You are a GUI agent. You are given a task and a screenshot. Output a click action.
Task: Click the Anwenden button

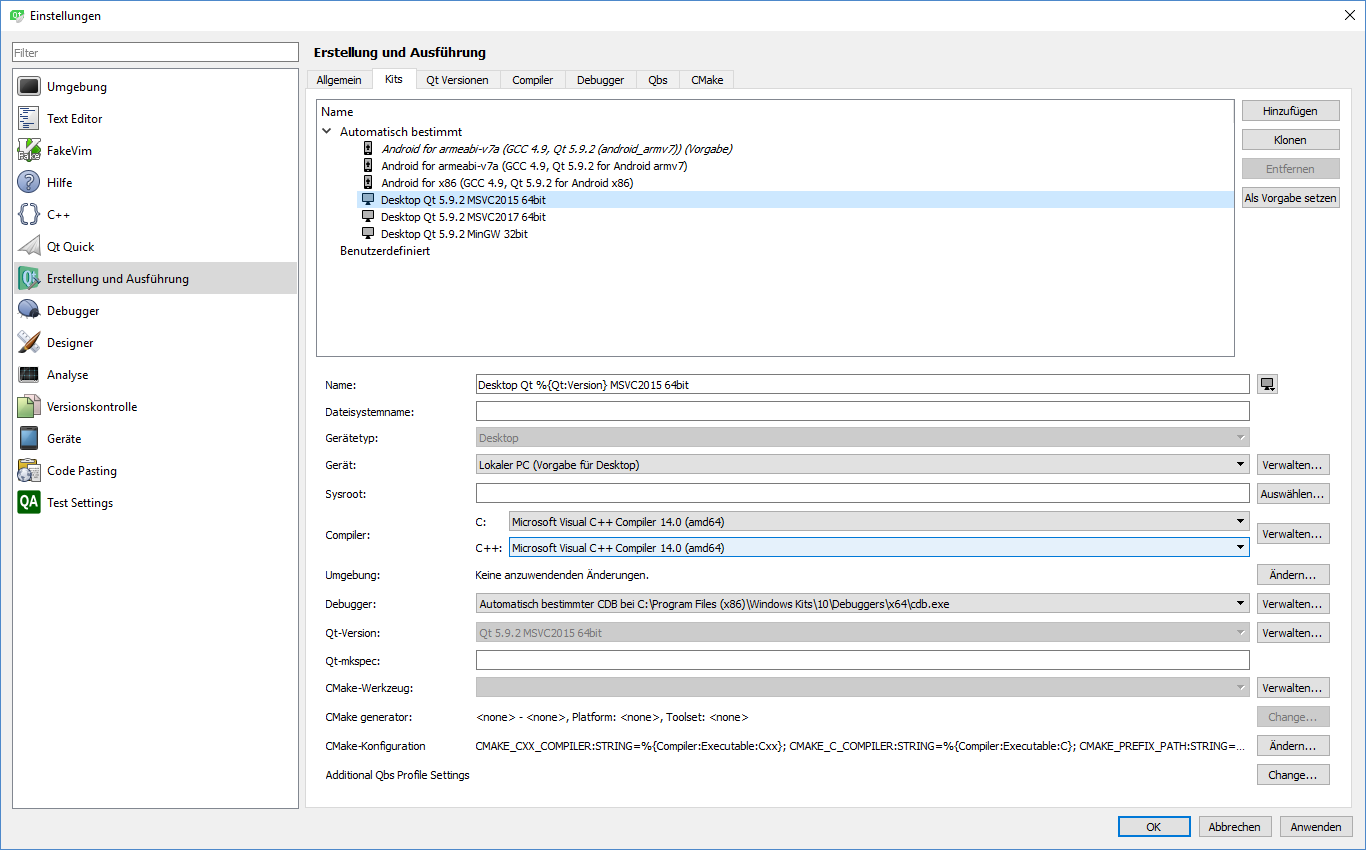click(1316, 827)
